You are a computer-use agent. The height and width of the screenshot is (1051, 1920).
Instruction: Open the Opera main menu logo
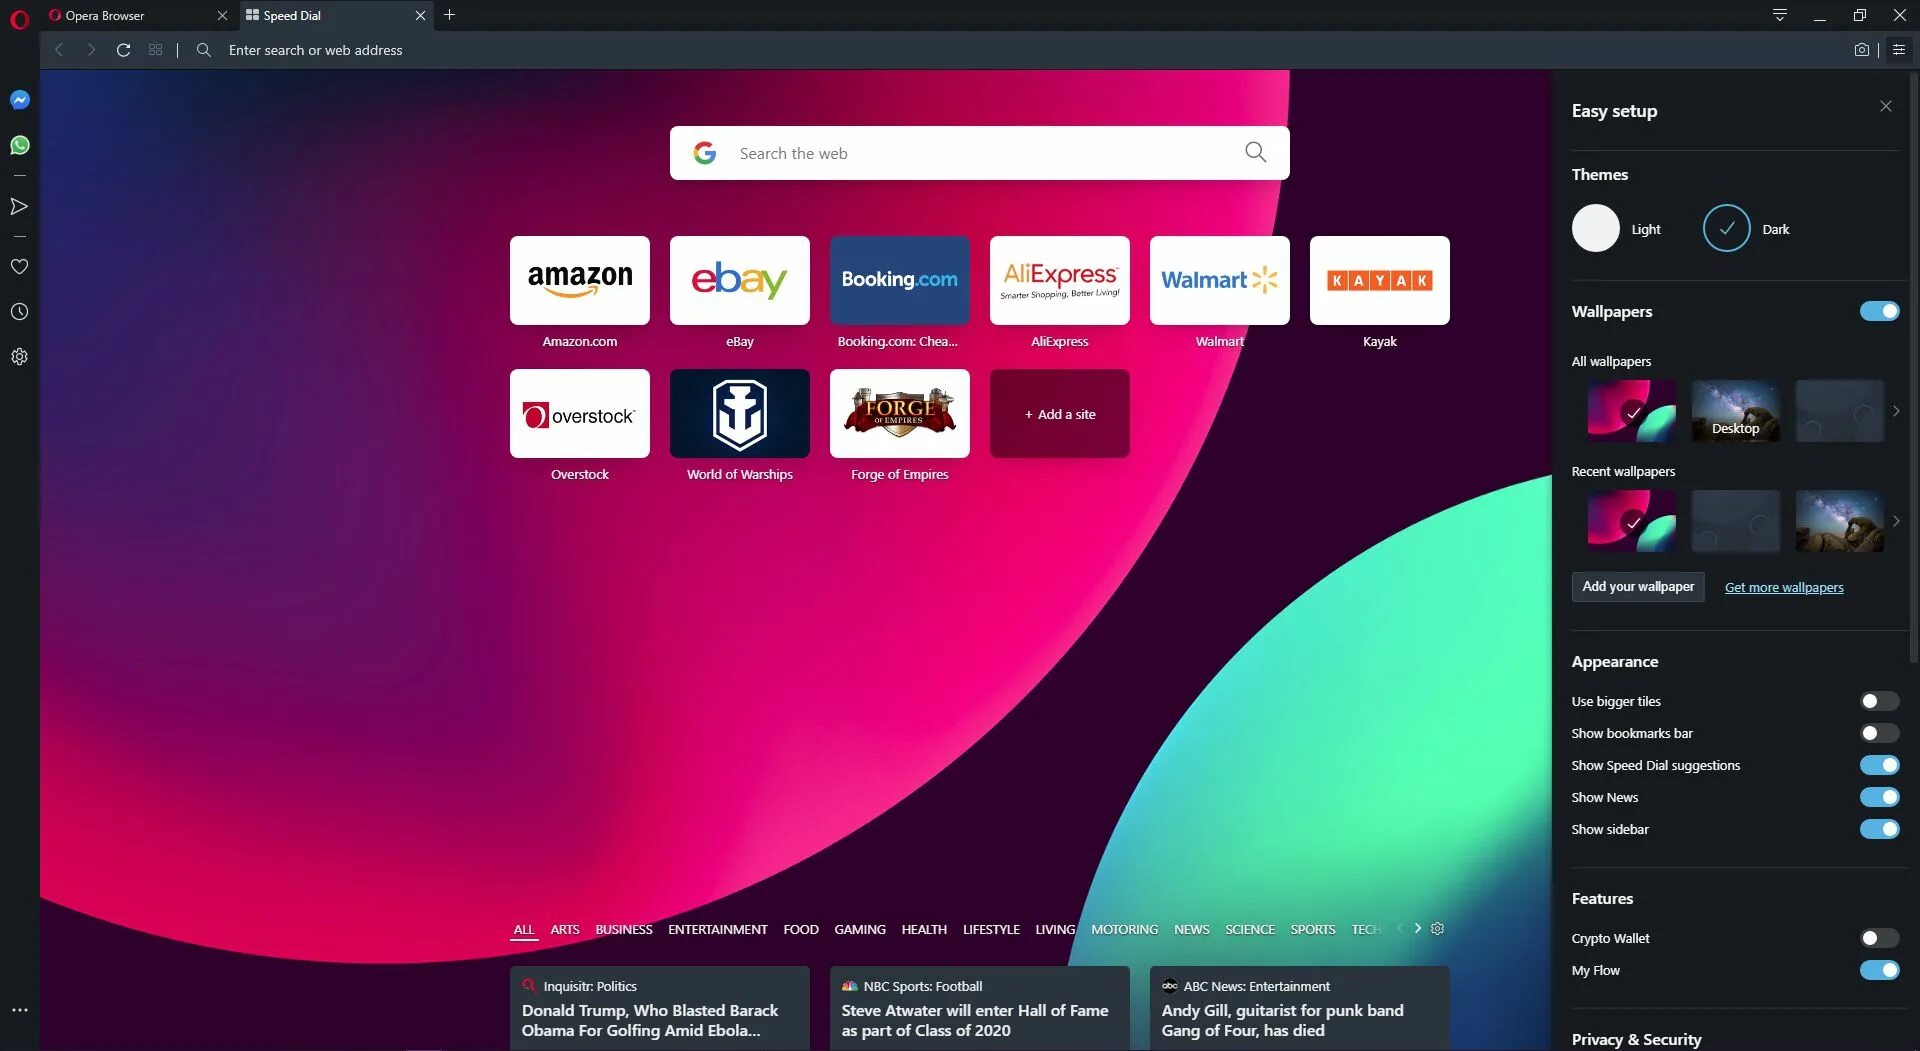pyautogui.click(x=19, y=18)
